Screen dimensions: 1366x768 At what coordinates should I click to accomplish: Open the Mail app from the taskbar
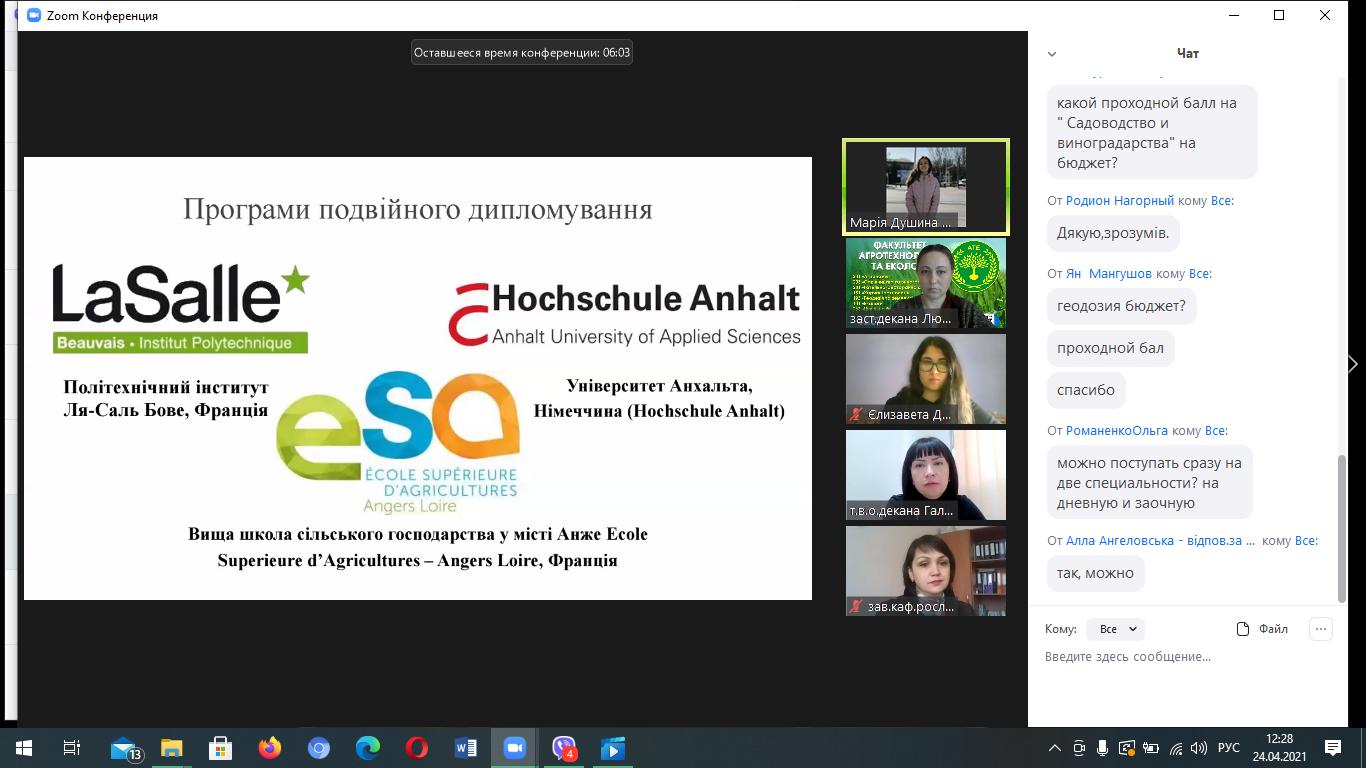124,748
